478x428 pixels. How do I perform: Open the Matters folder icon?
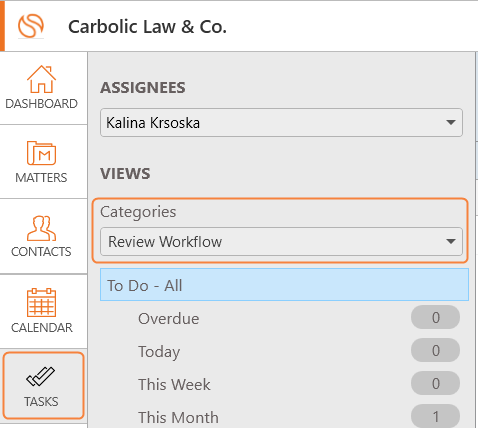pyautogui.click(x=41, y=153)
